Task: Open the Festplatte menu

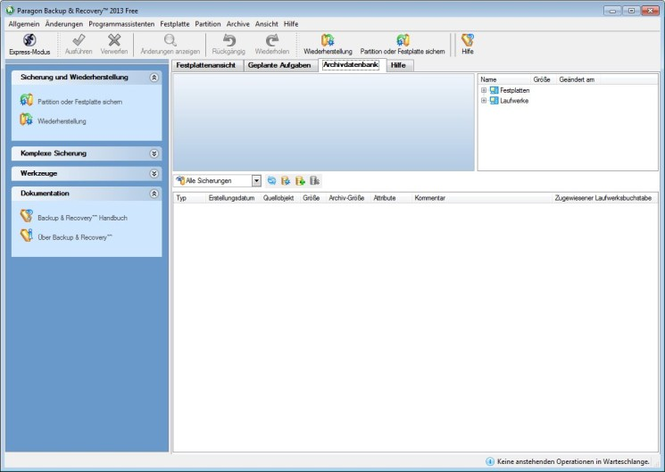Action: pyautogui.click(x=175, y=24)
